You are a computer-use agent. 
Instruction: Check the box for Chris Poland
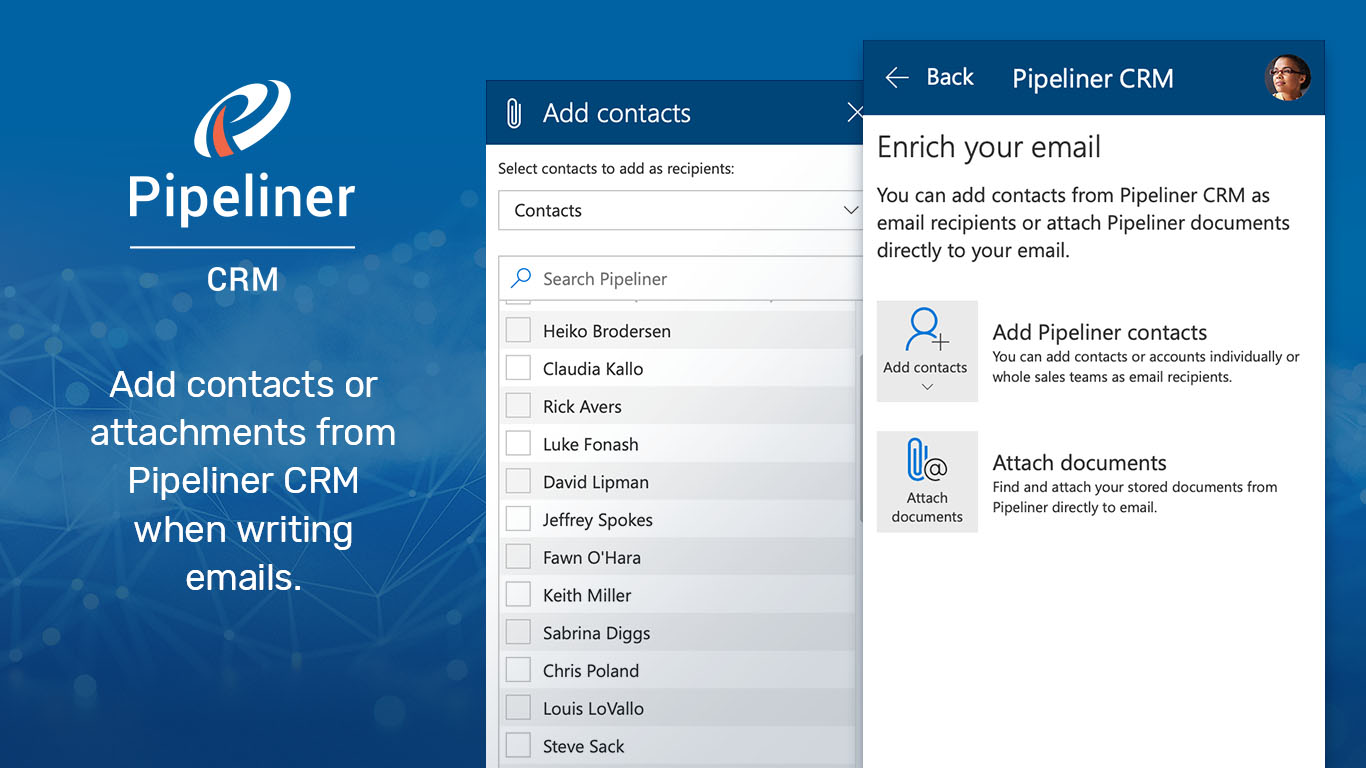(518, 670)
